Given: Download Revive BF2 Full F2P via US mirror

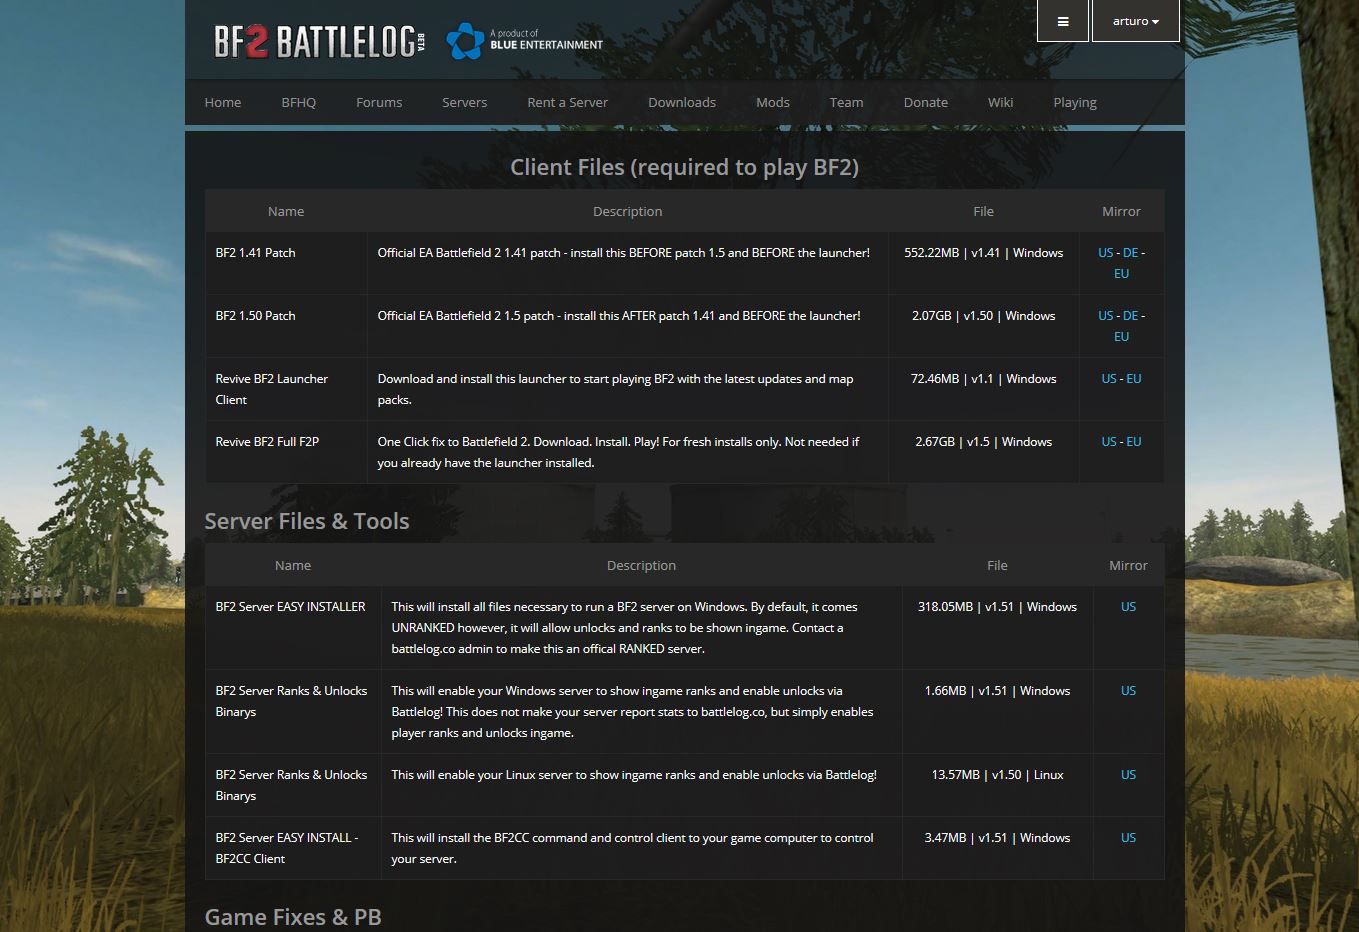Looking at the screenshot, I should 1108,442.
